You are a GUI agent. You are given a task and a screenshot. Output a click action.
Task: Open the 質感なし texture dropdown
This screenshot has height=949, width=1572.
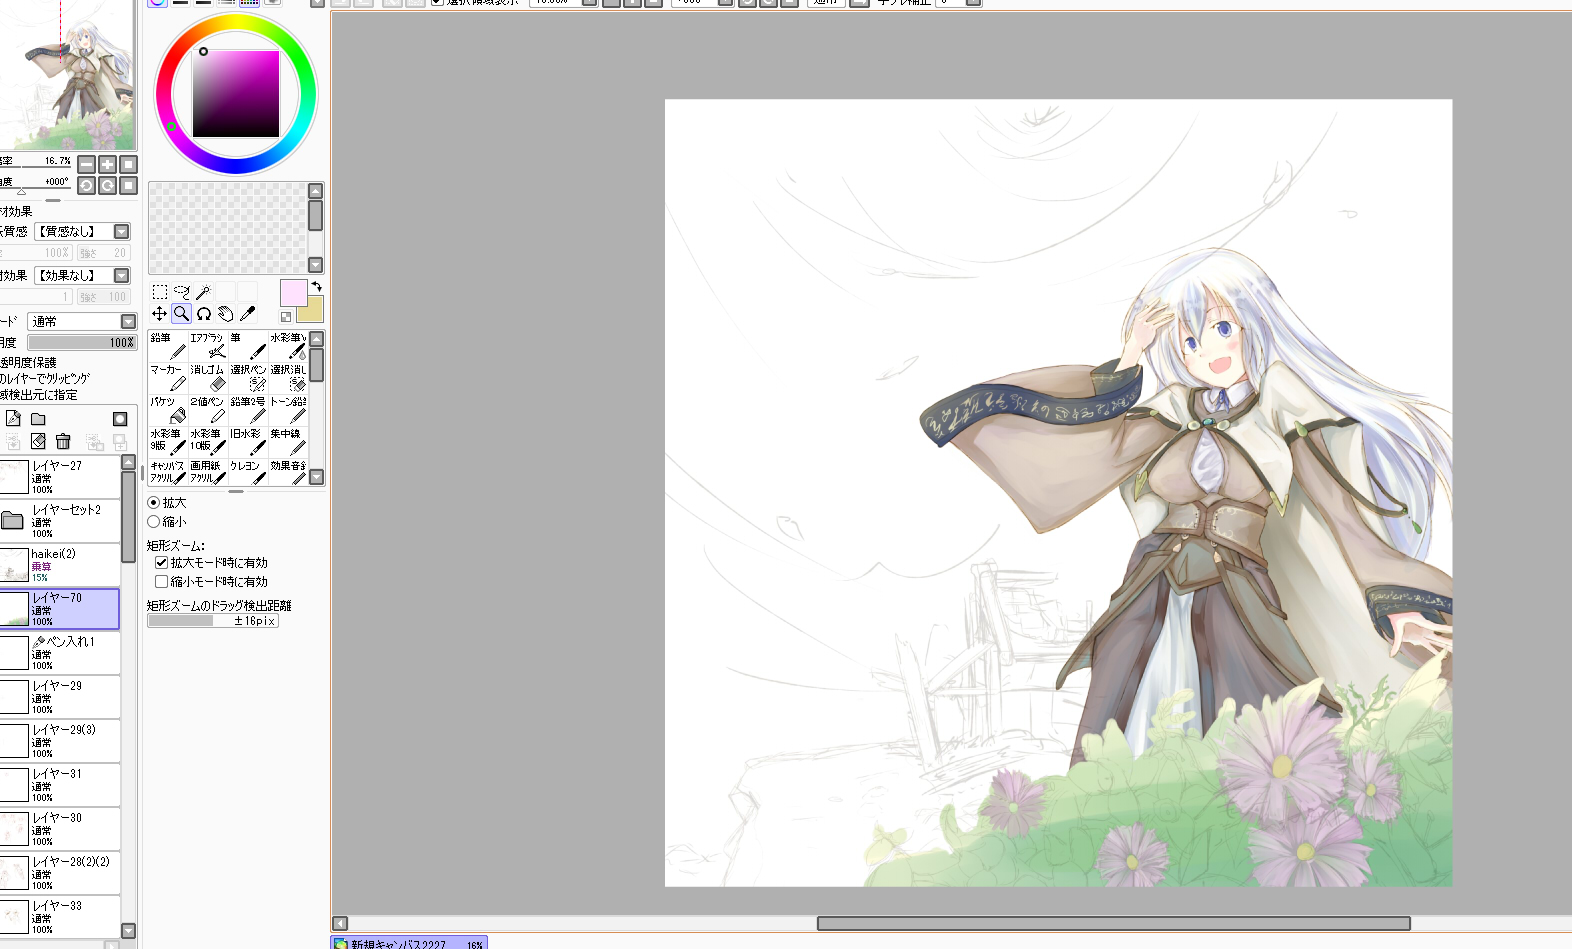click(121, 232)
